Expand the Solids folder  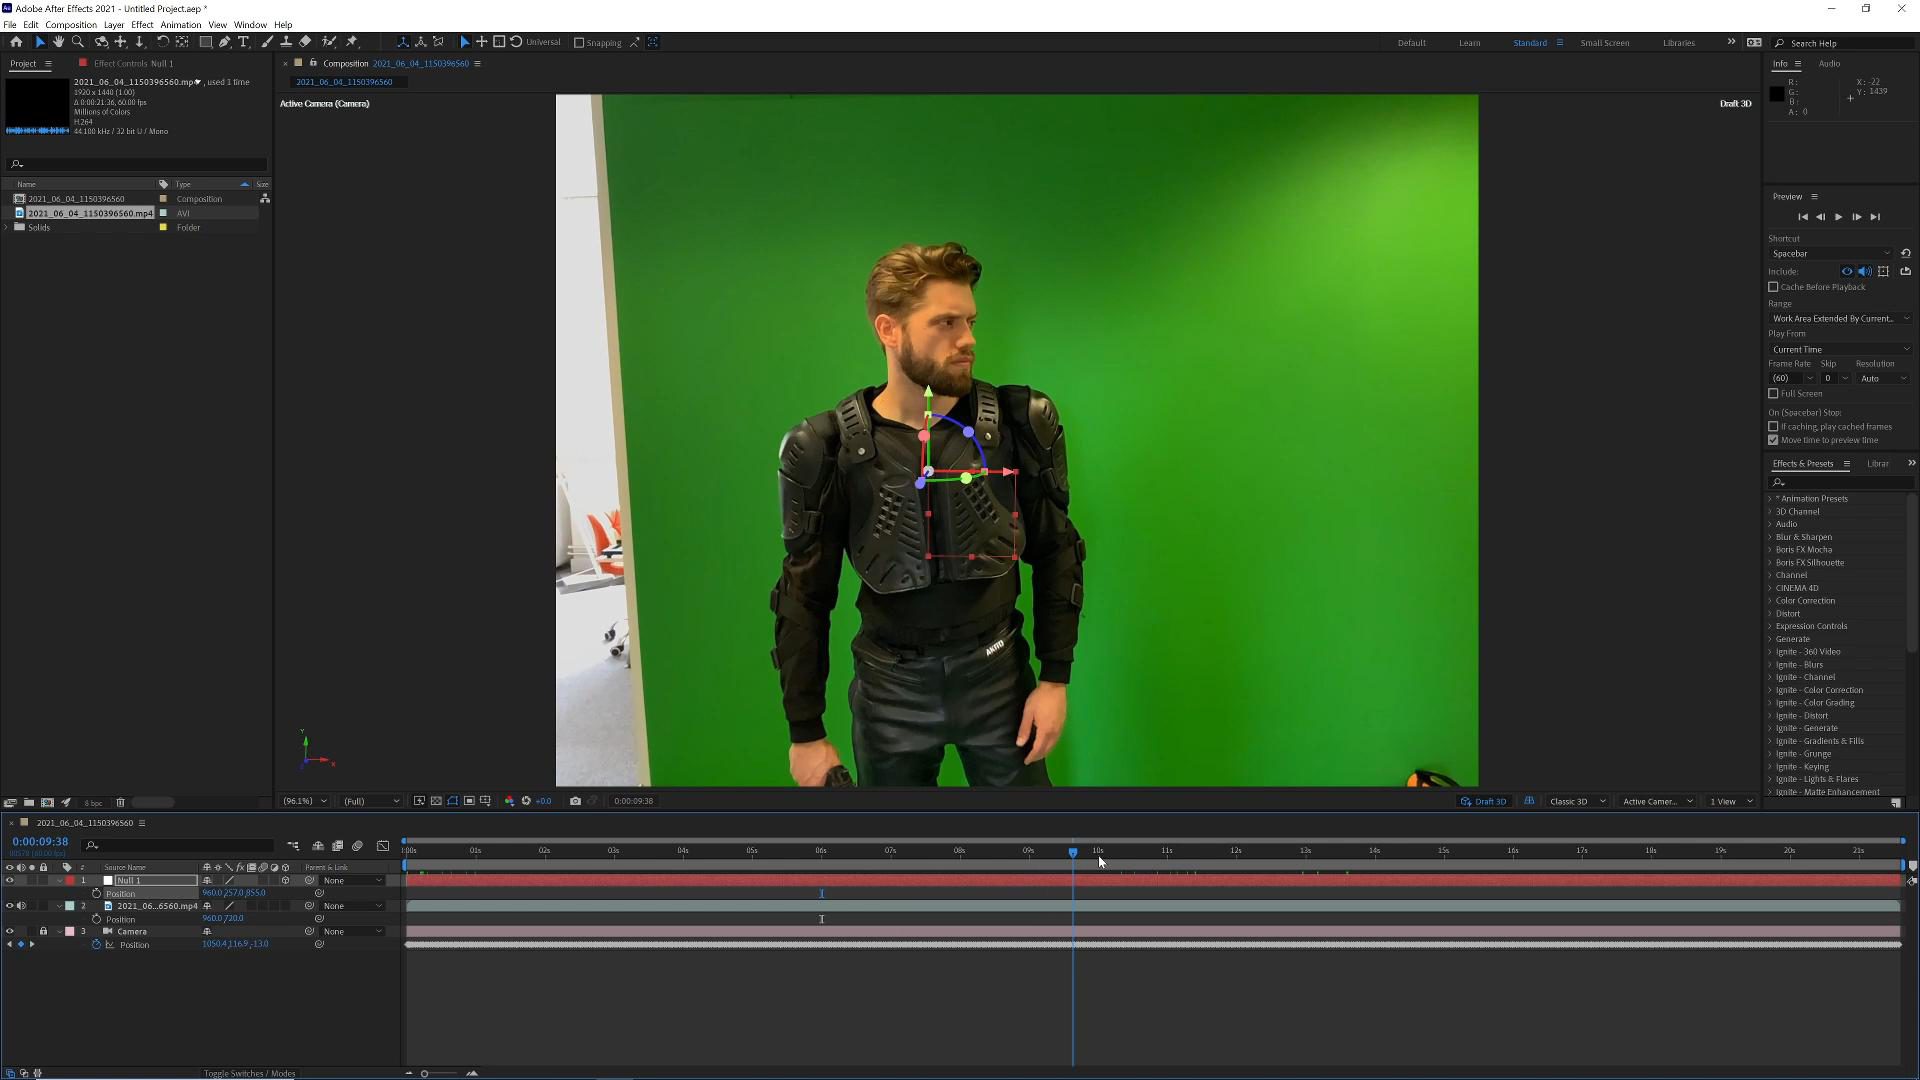click(x=7, y=227)
